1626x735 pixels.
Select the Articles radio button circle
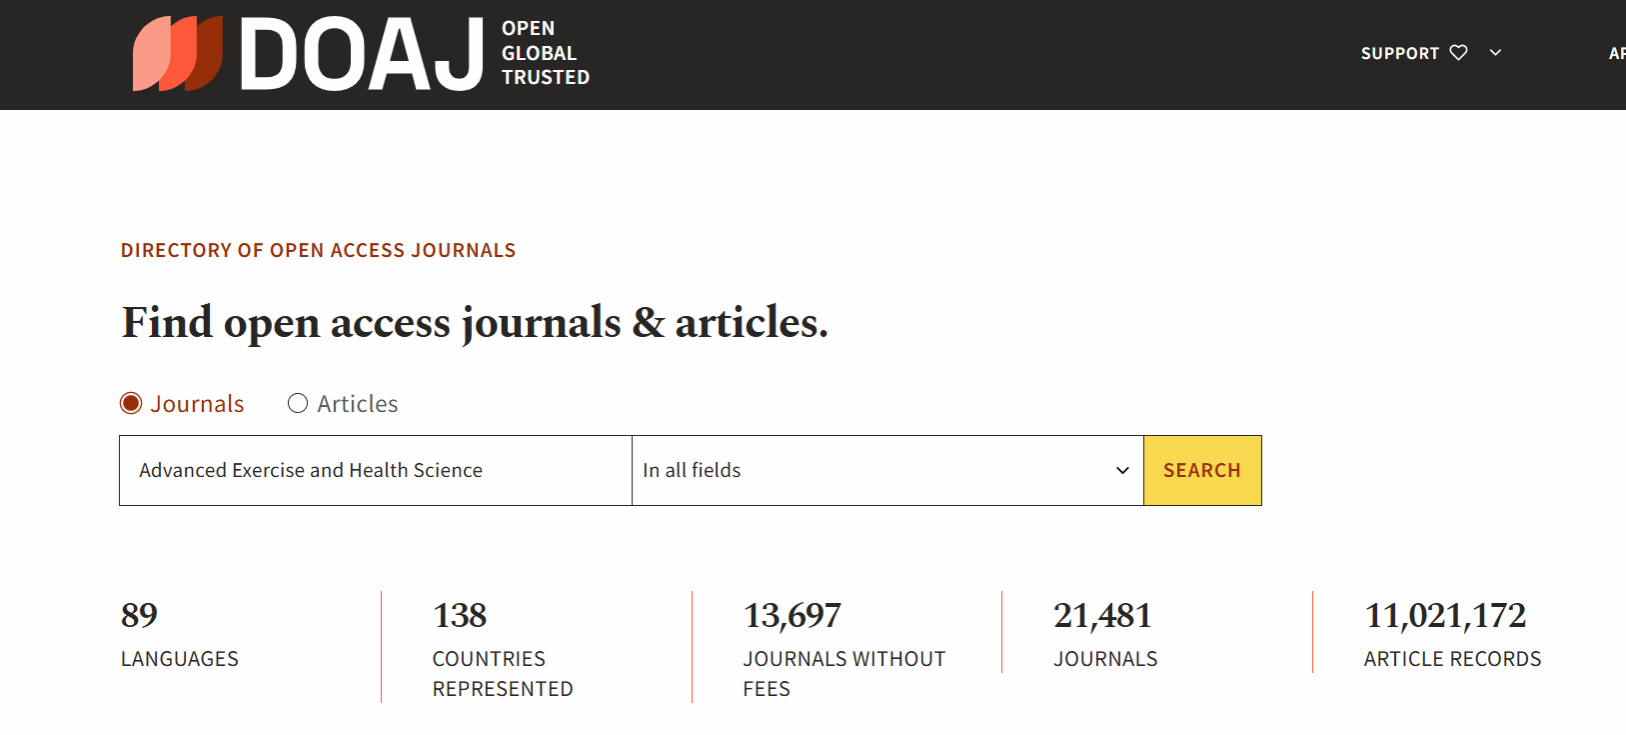coord(298,403)
